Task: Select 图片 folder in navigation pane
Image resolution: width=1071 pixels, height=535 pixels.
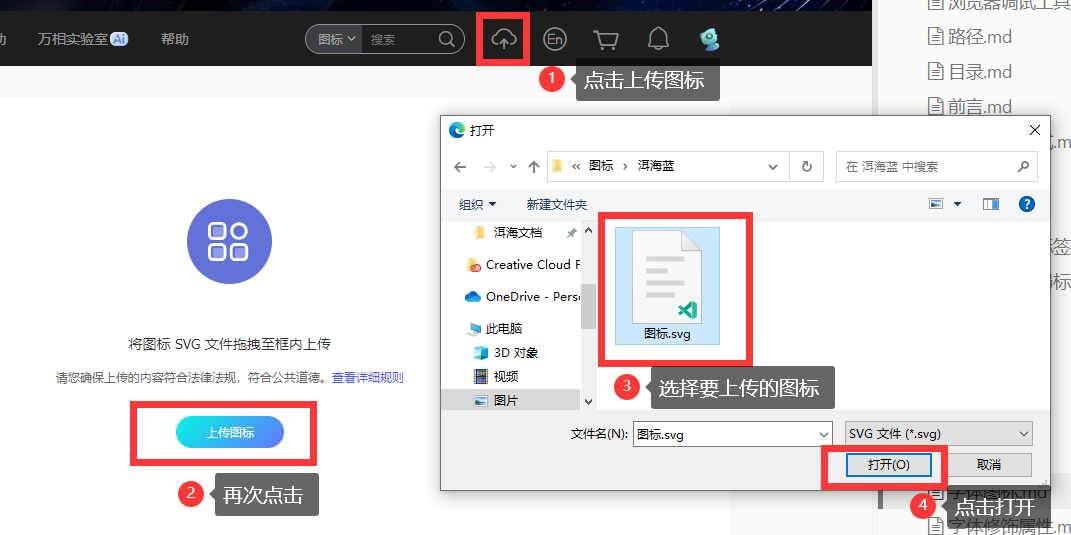Action: tap(496, 400)
